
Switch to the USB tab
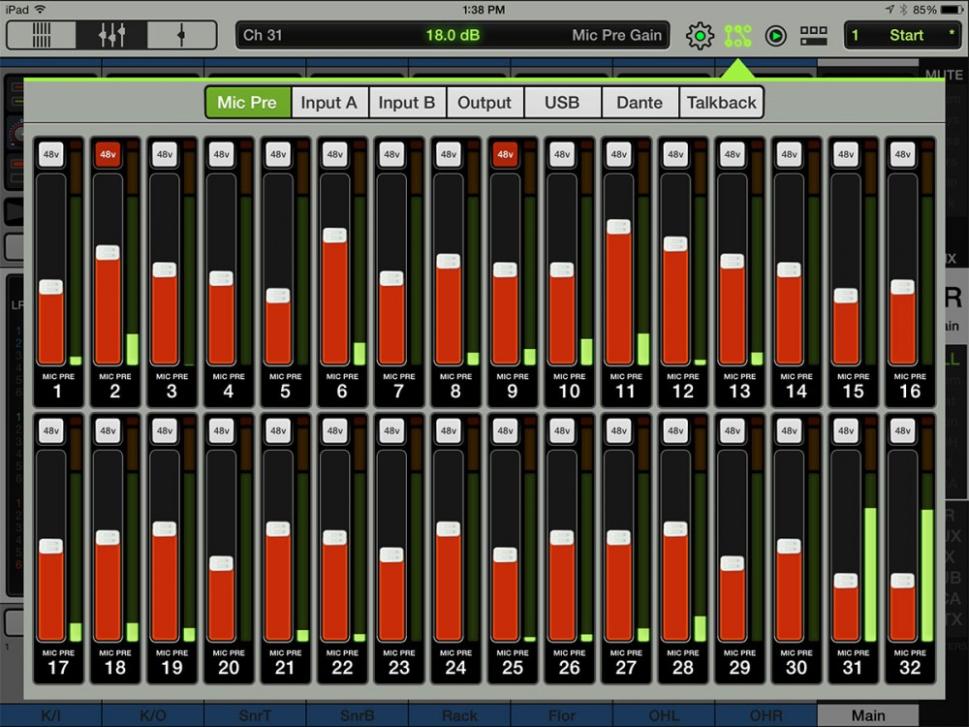click(562, 102)
